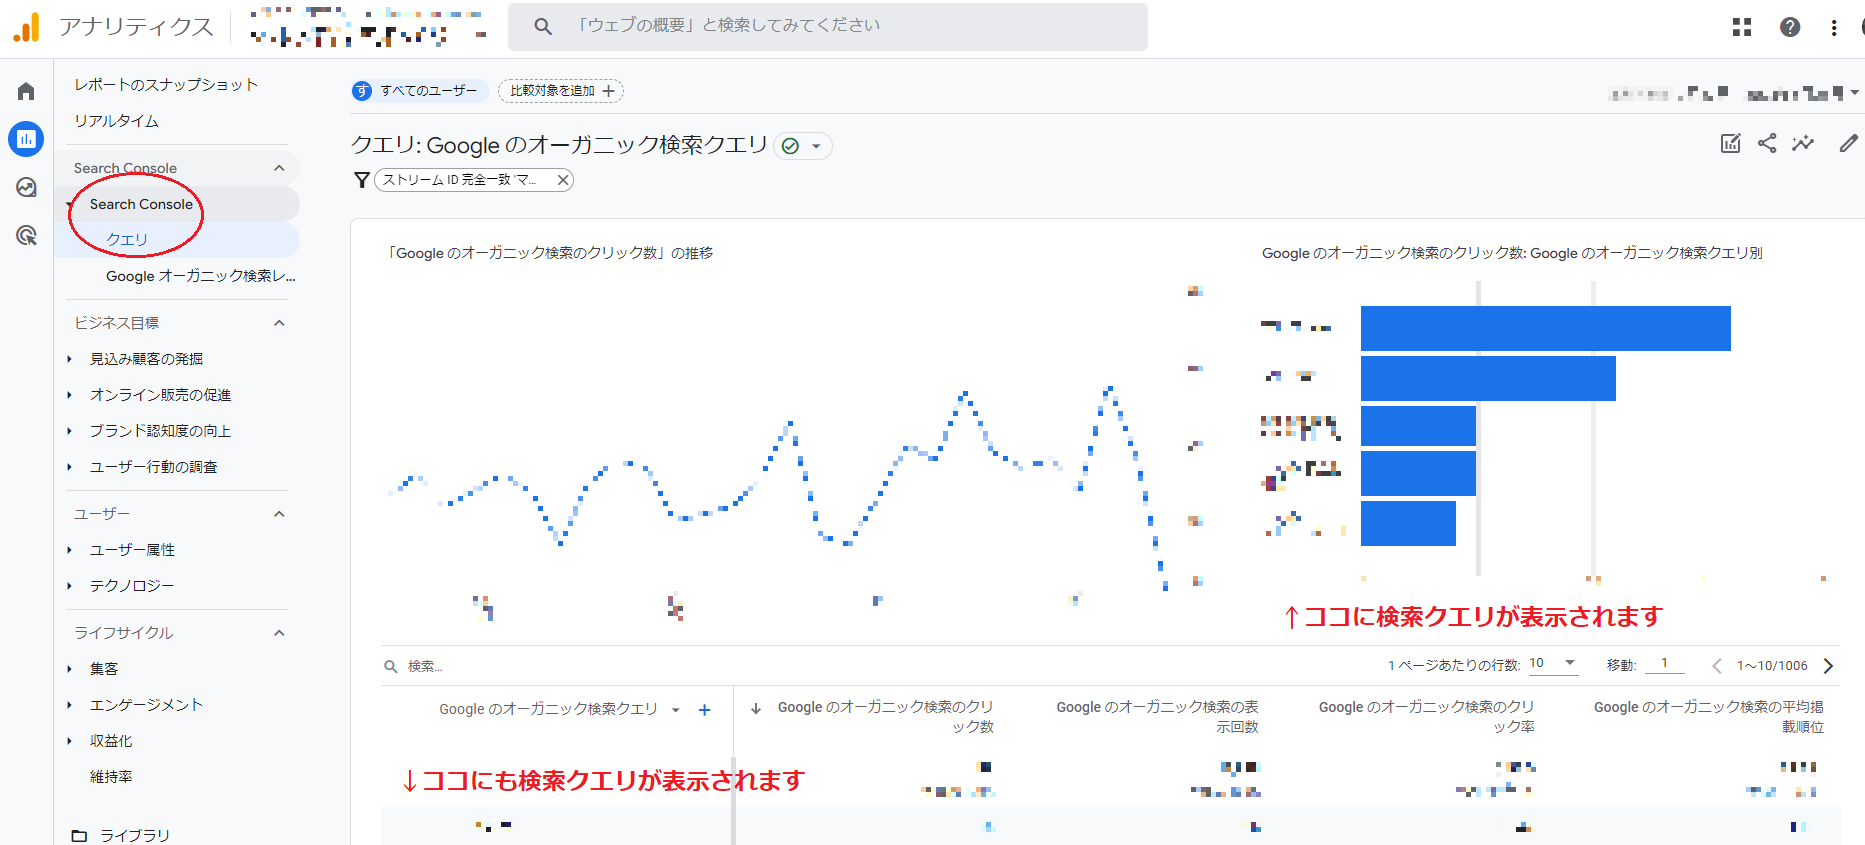Expand the ユーザー行動の調査 item

(69, 467)
